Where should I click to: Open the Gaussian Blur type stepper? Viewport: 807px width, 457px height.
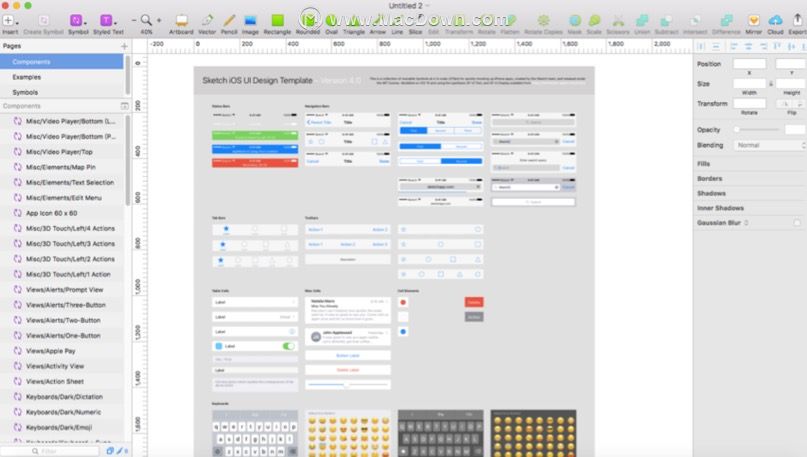pyautogui.click(x=746, y=223)
